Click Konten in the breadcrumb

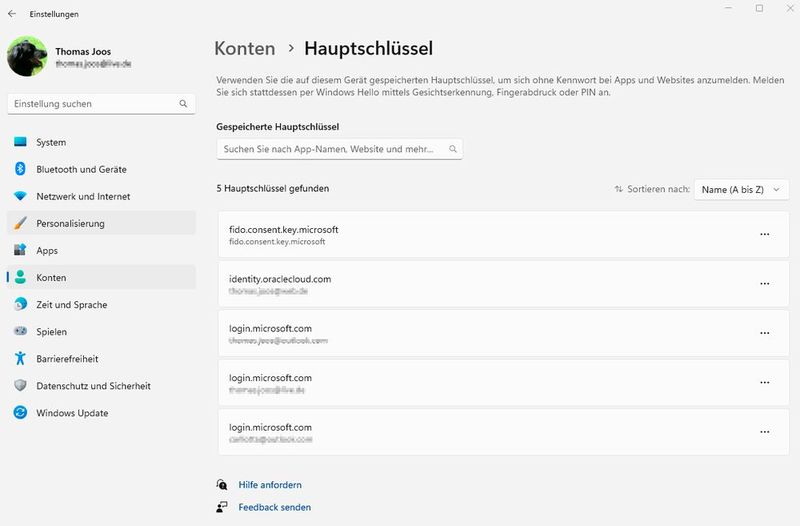point(245,48)
